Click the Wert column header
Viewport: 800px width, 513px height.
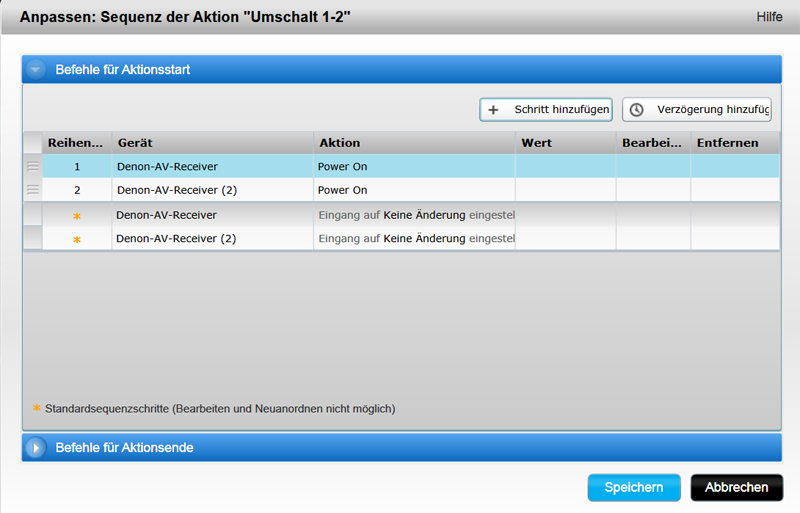point(565,143)
